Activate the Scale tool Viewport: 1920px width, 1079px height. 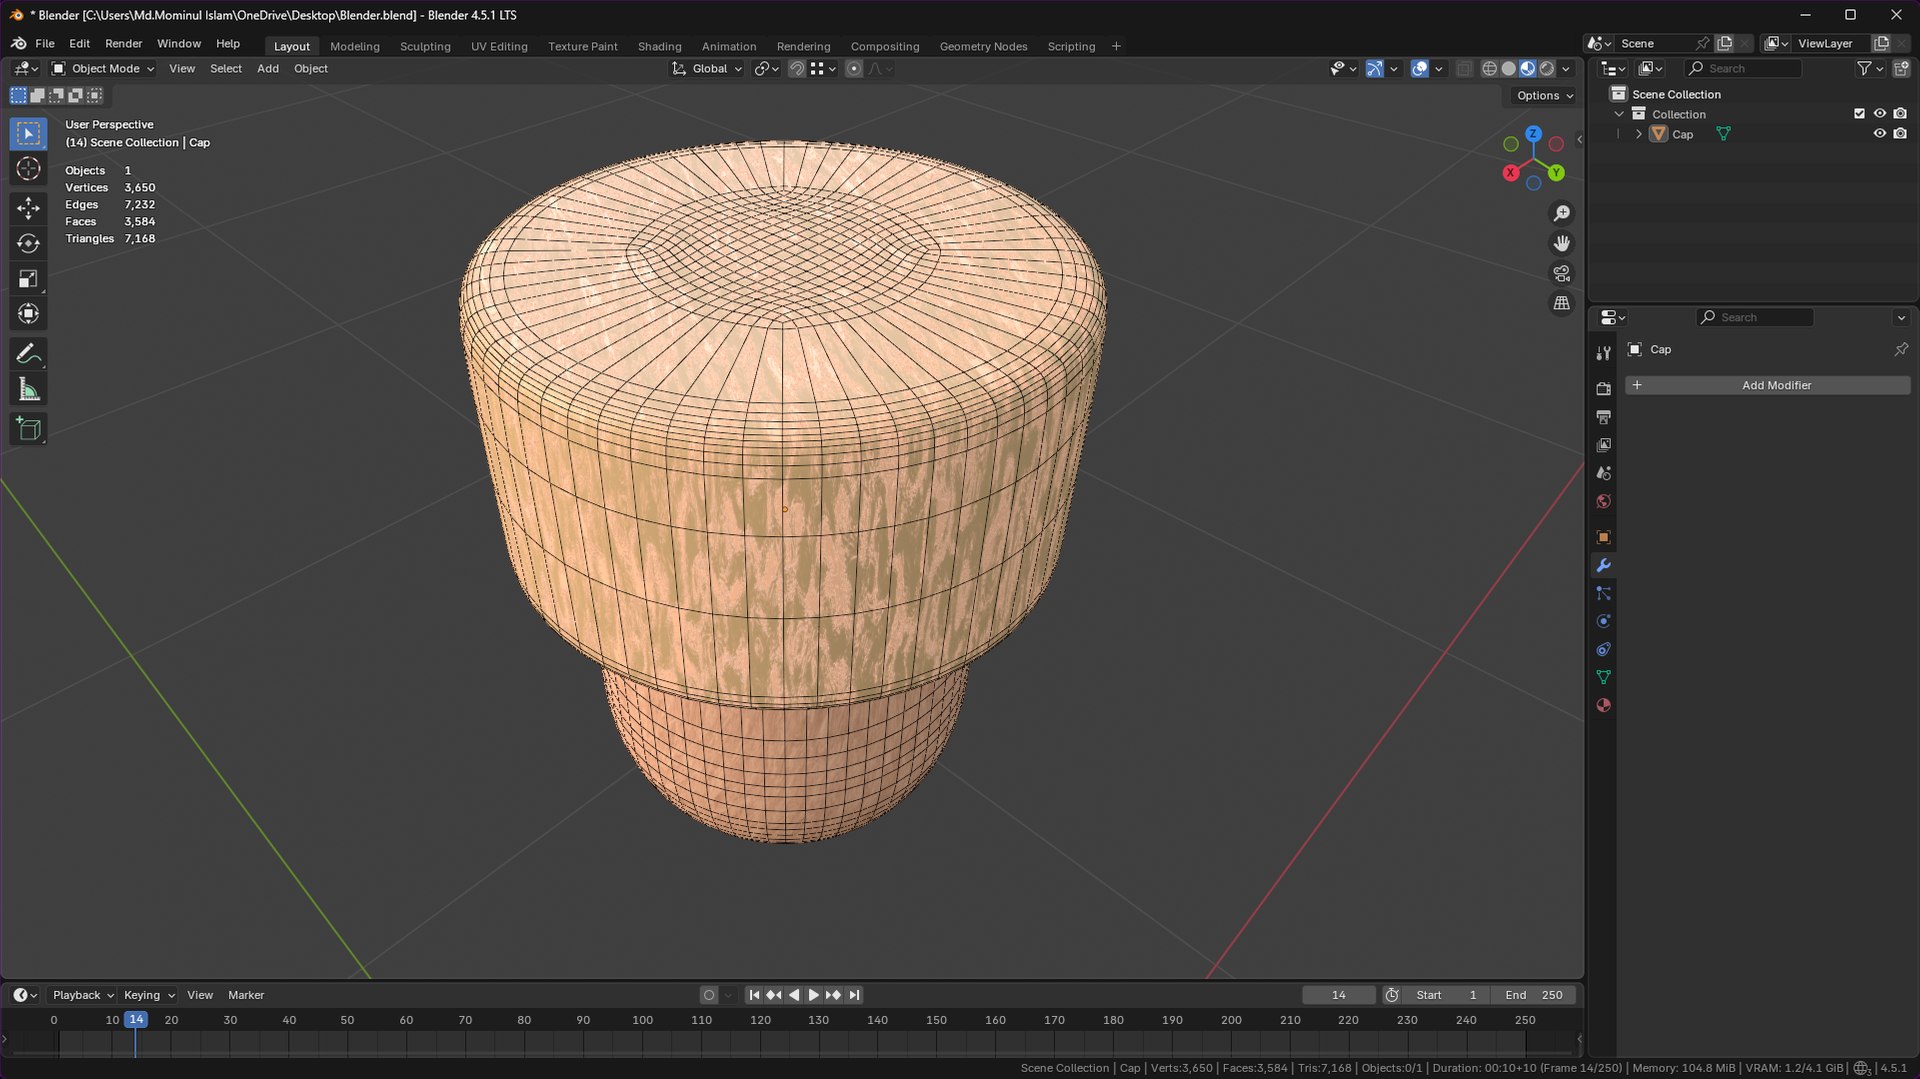coord(28,279)
